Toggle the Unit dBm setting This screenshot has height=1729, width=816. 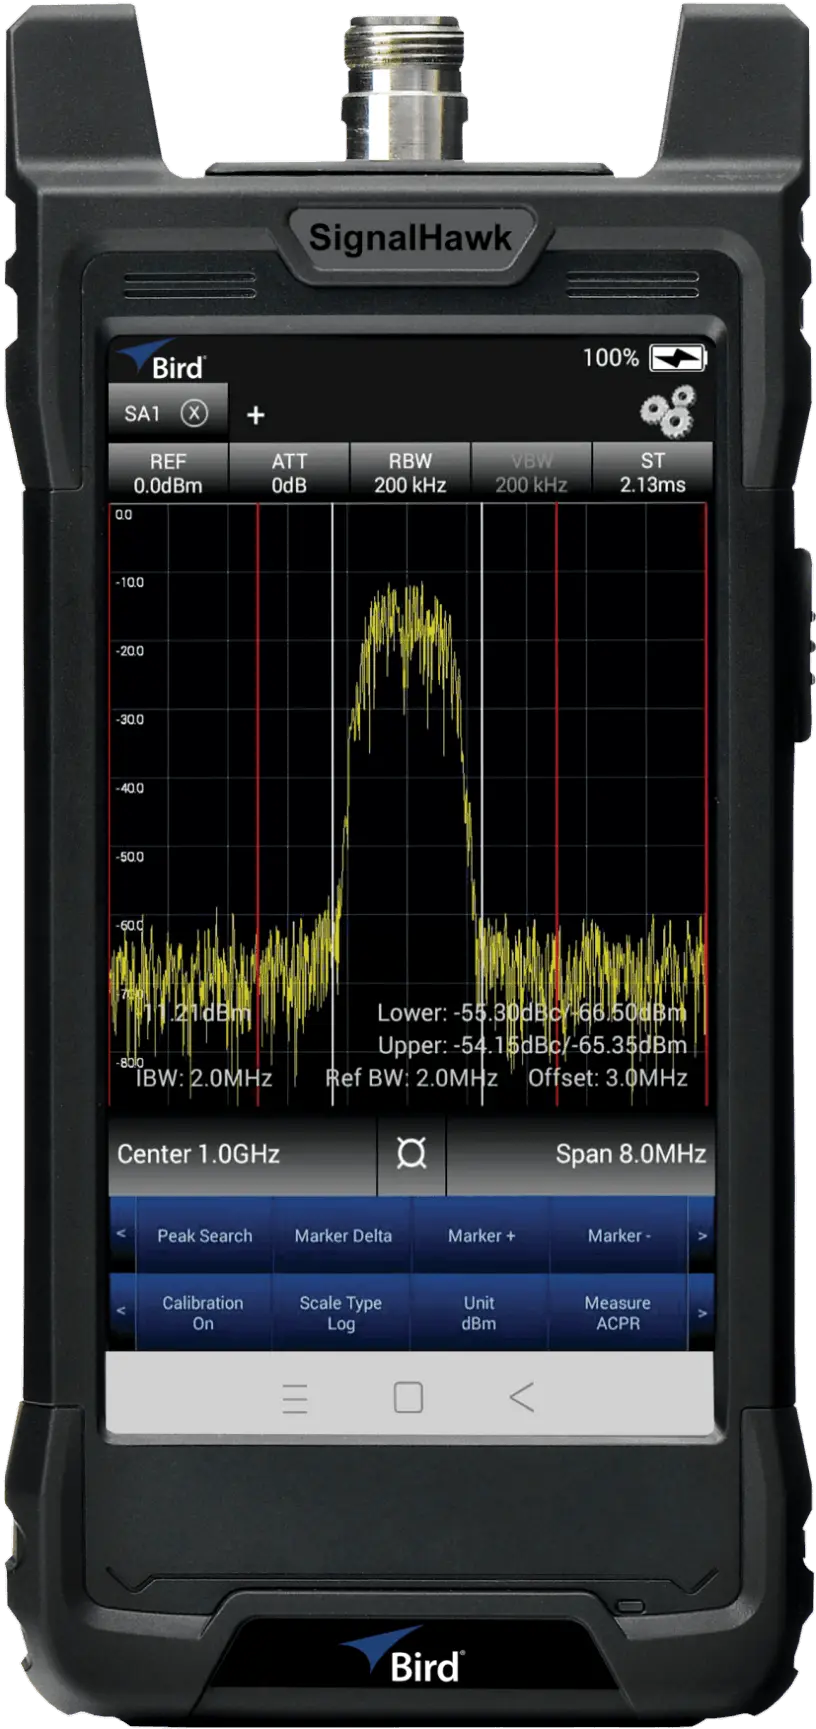pos(479,1312)
